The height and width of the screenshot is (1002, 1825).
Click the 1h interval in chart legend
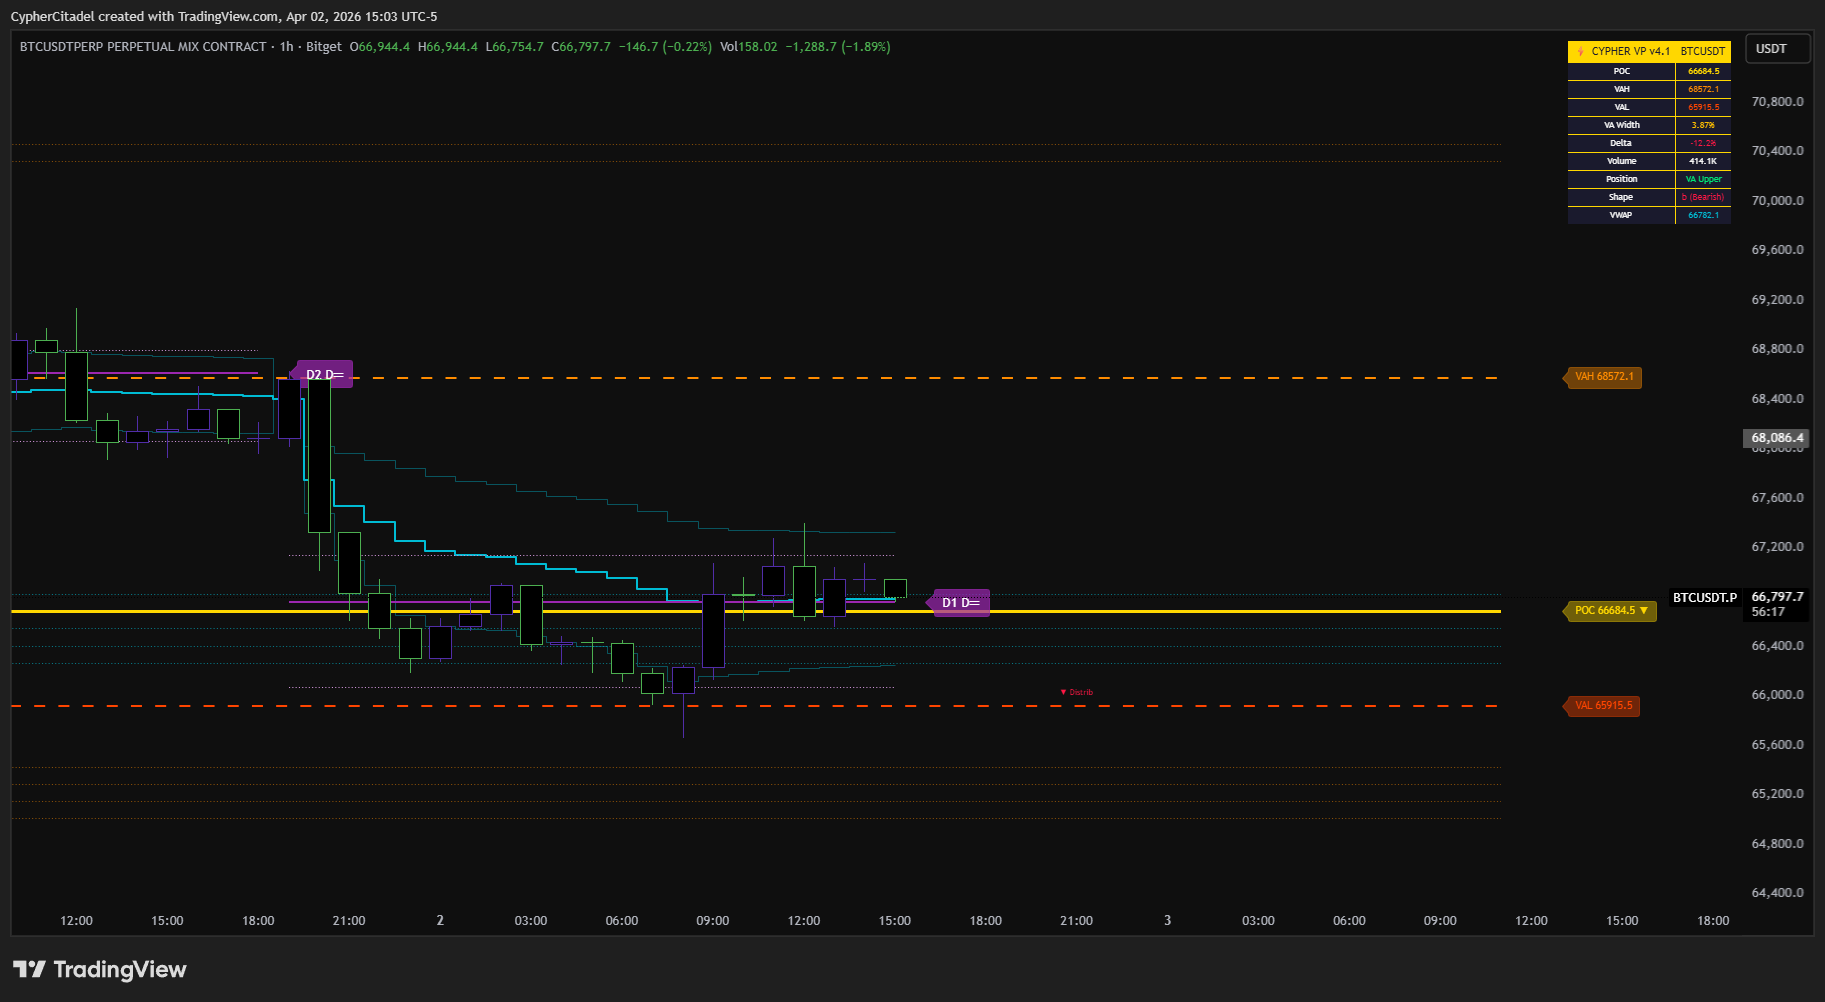click(286, 47)
